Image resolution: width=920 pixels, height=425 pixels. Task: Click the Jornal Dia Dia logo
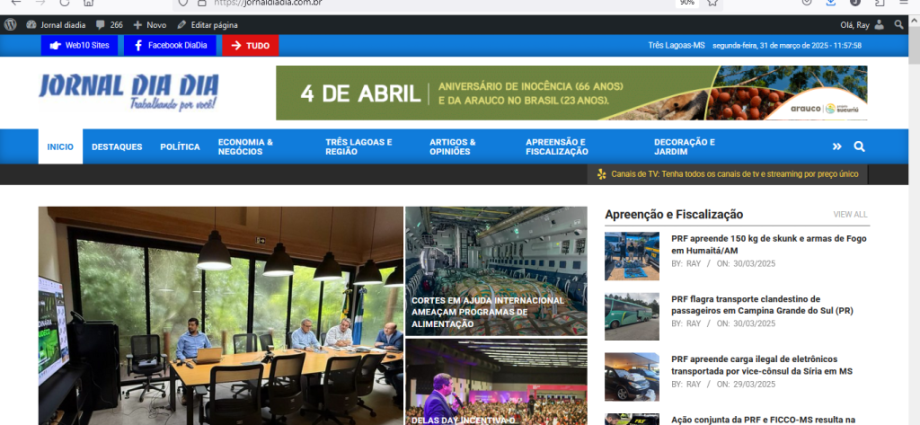pyautogui.click(x=128, y=92)
